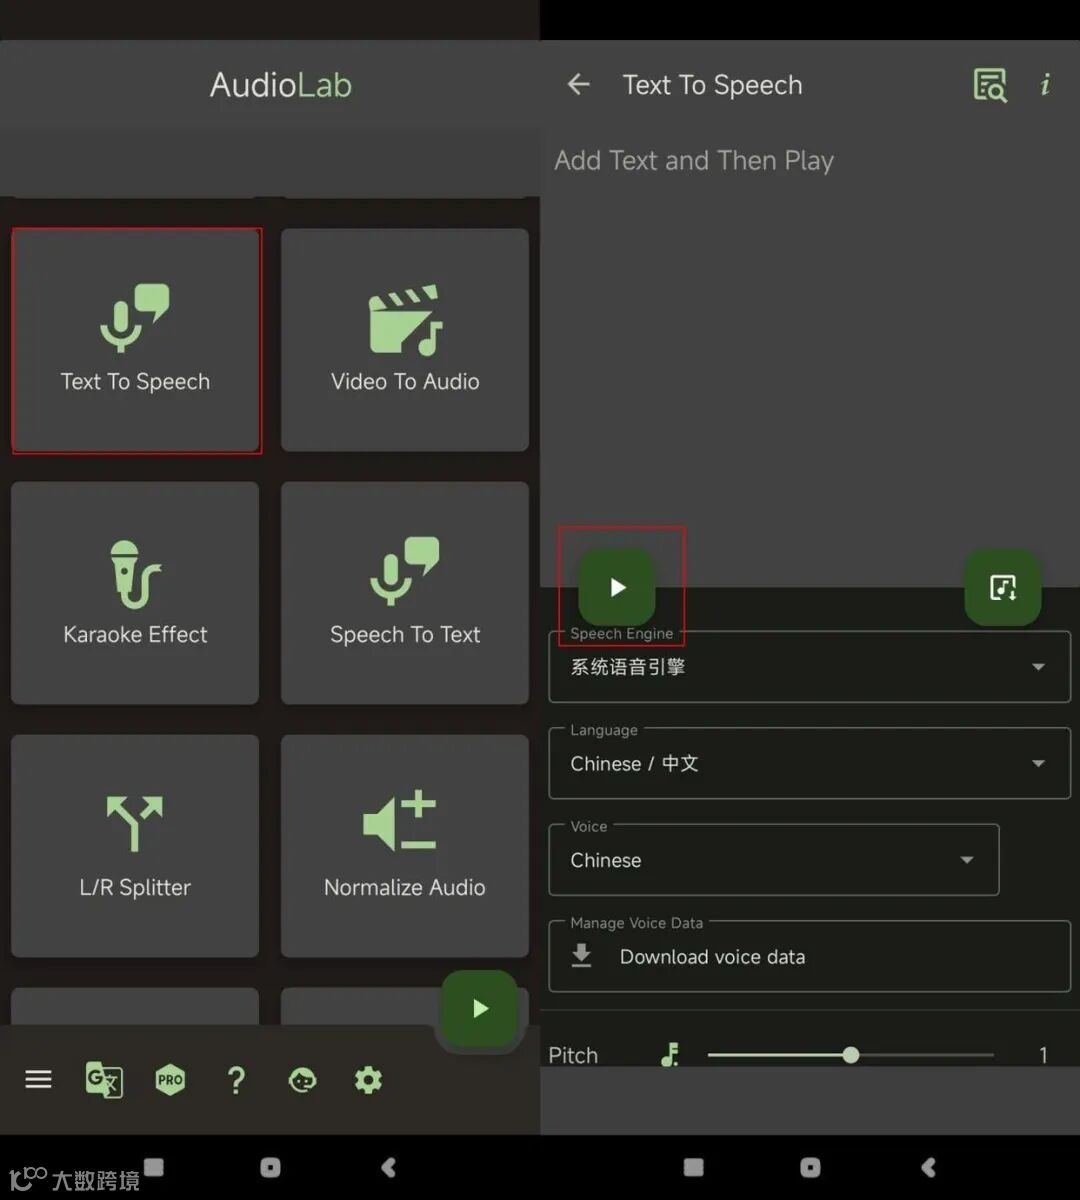The height and width of the screenshot is (1200, 1080).
Task: Open the Video To Audio tool
Action: (405, 340)
